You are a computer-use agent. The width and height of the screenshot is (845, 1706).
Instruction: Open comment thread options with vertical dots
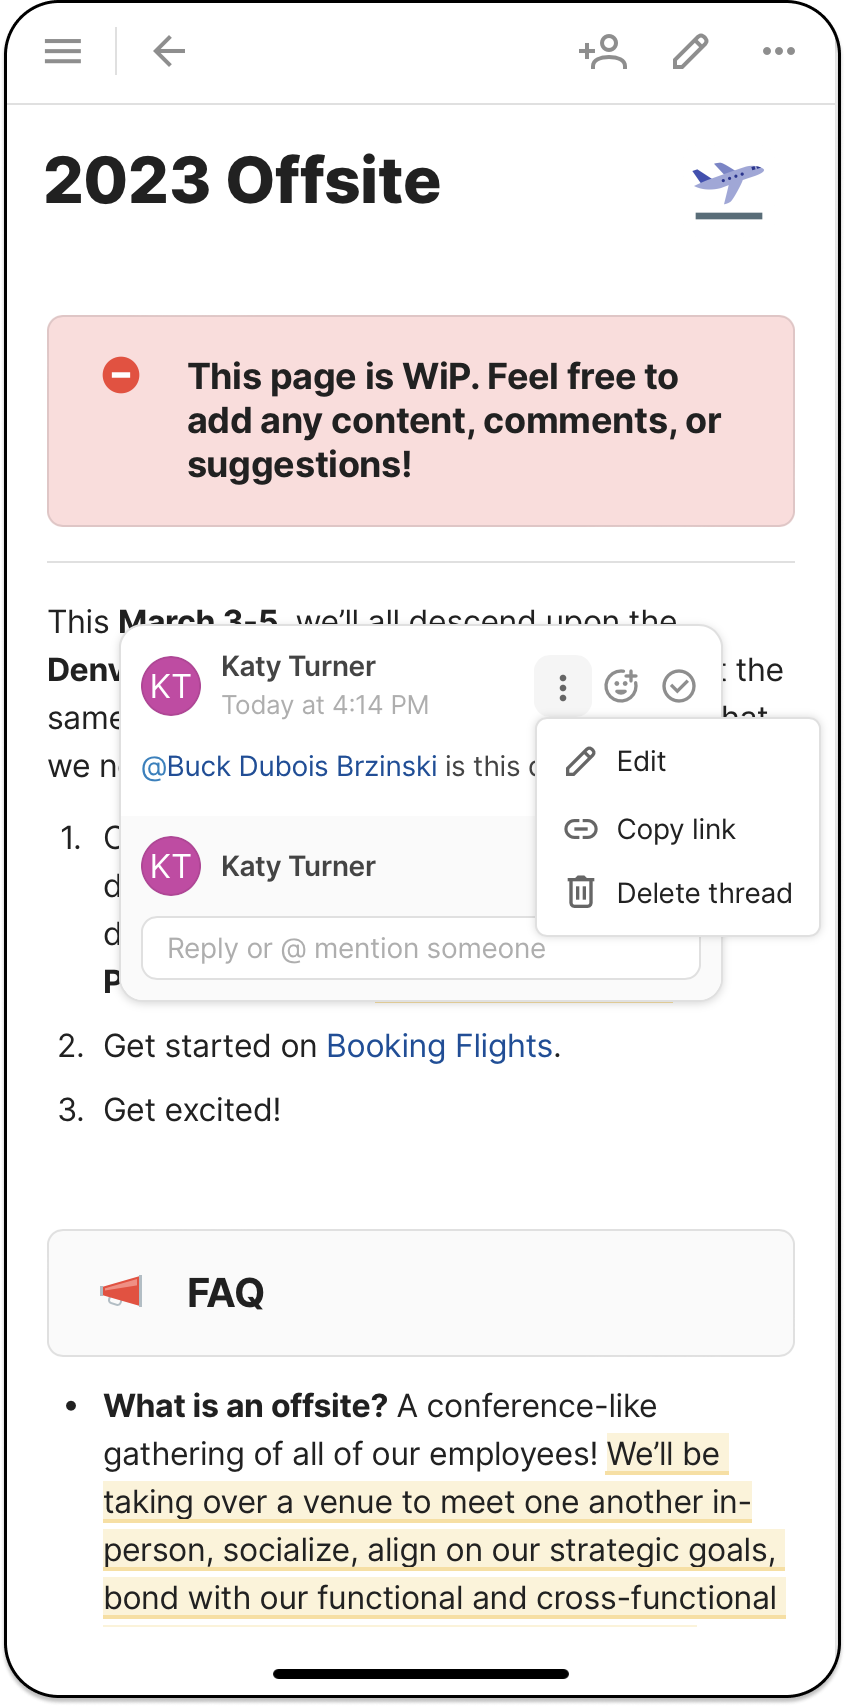click(563, 686)
